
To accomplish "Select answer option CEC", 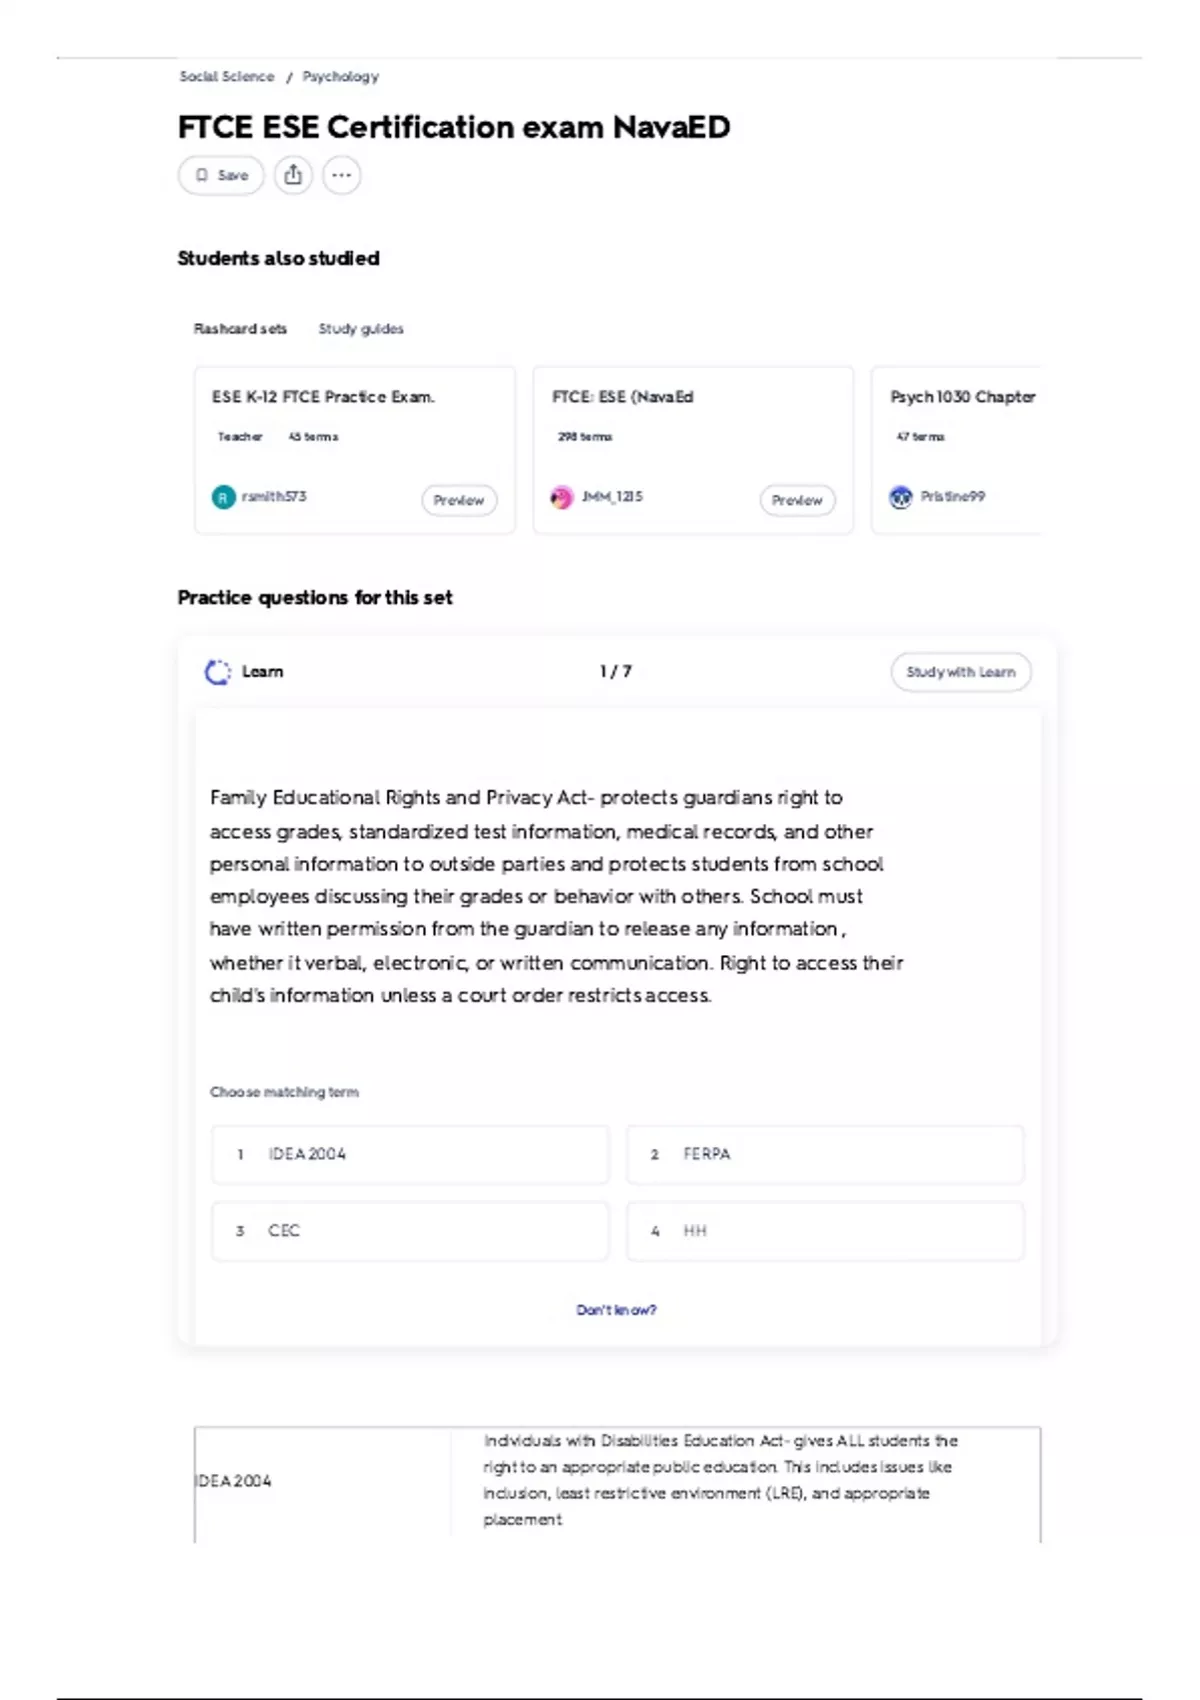I will click(410, 1231).
